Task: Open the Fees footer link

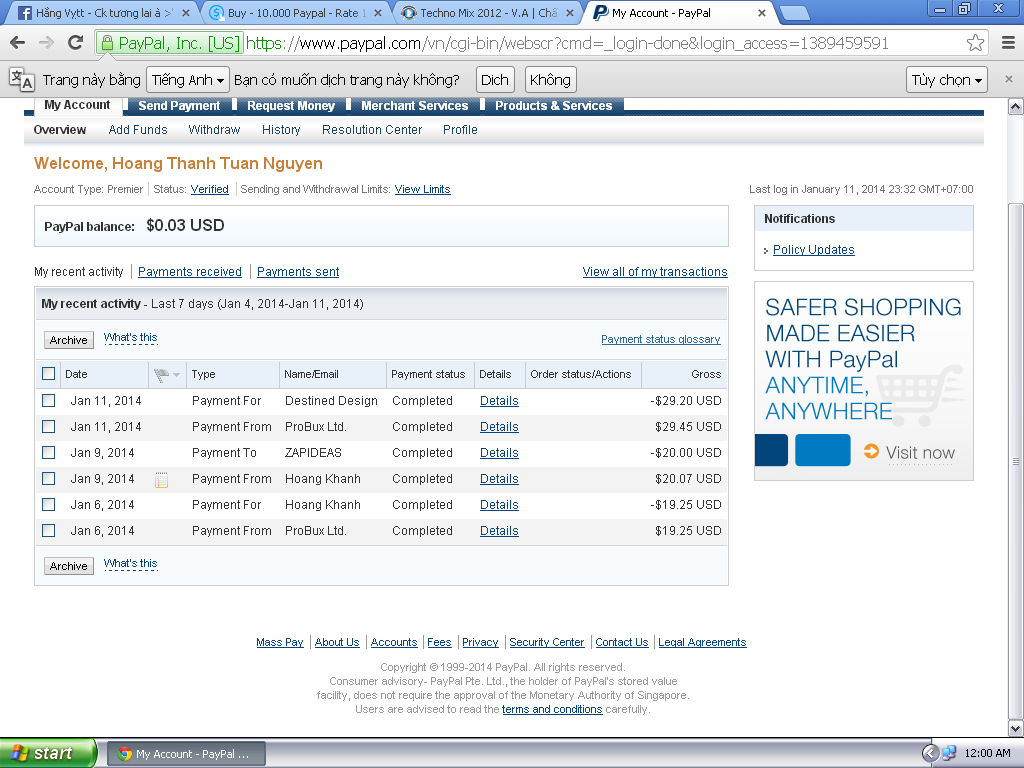Action: click(439, 643)
